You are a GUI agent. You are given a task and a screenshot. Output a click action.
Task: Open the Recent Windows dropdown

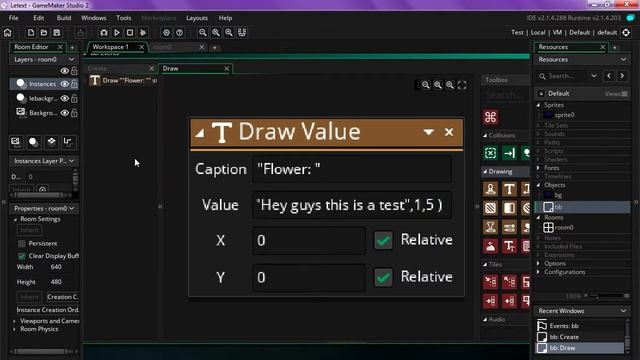tap(623, 311)
